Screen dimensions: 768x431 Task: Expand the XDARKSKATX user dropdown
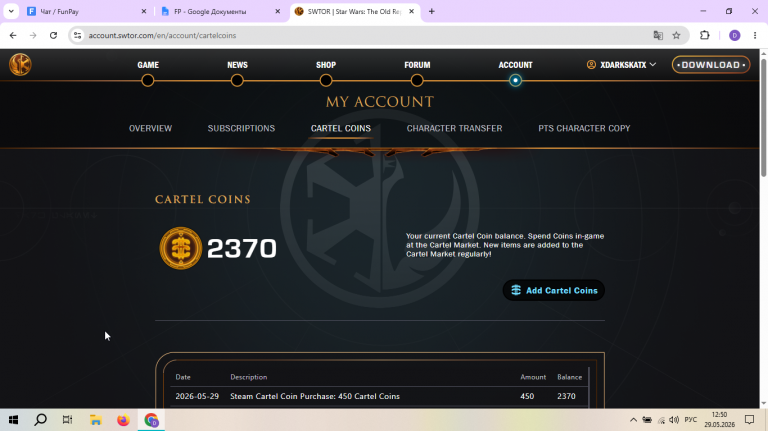point(621,65)
